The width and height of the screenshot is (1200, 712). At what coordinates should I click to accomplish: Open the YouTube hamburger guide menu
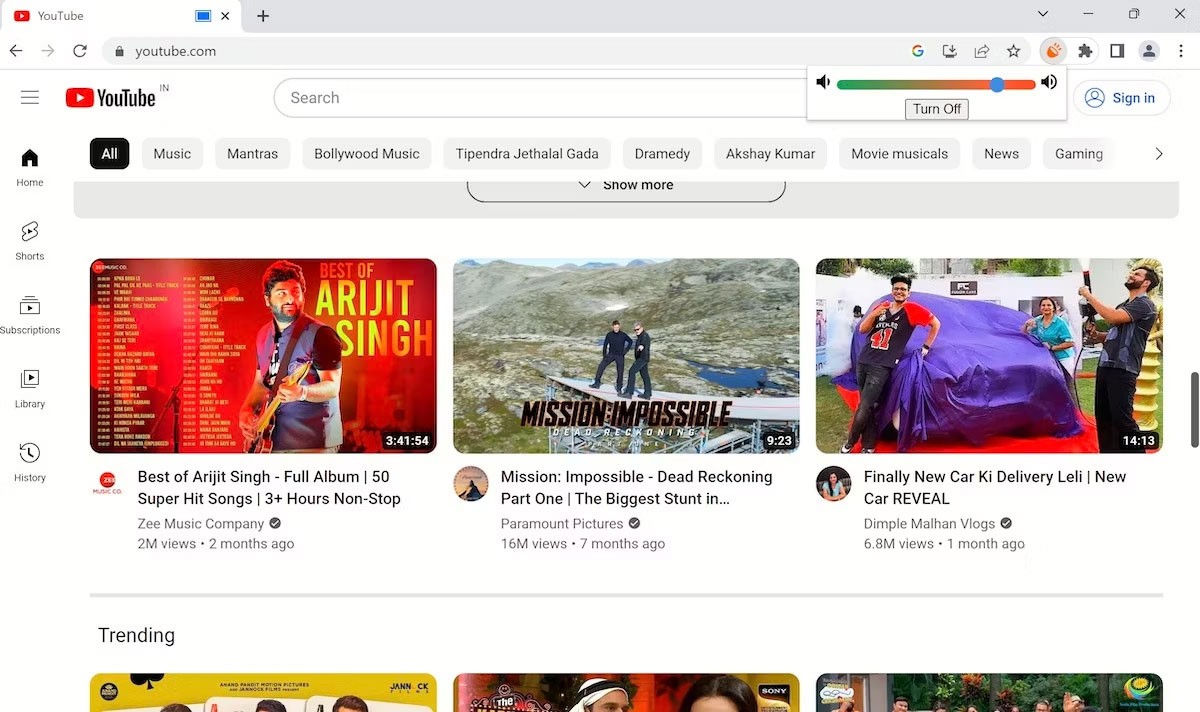[30, 97]
